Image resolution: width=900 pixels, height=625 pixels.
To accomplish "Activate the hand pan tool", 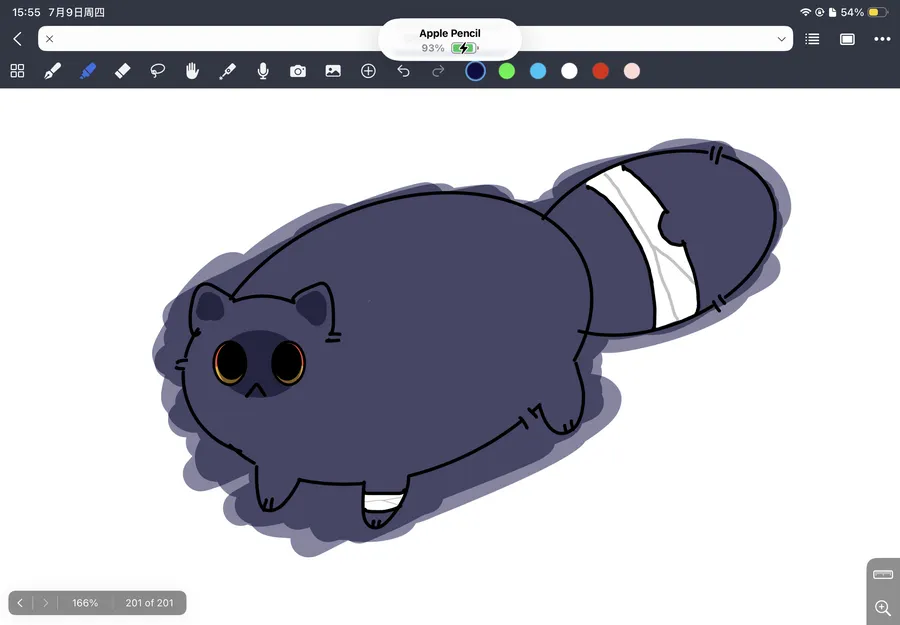I will click(192, 71).
